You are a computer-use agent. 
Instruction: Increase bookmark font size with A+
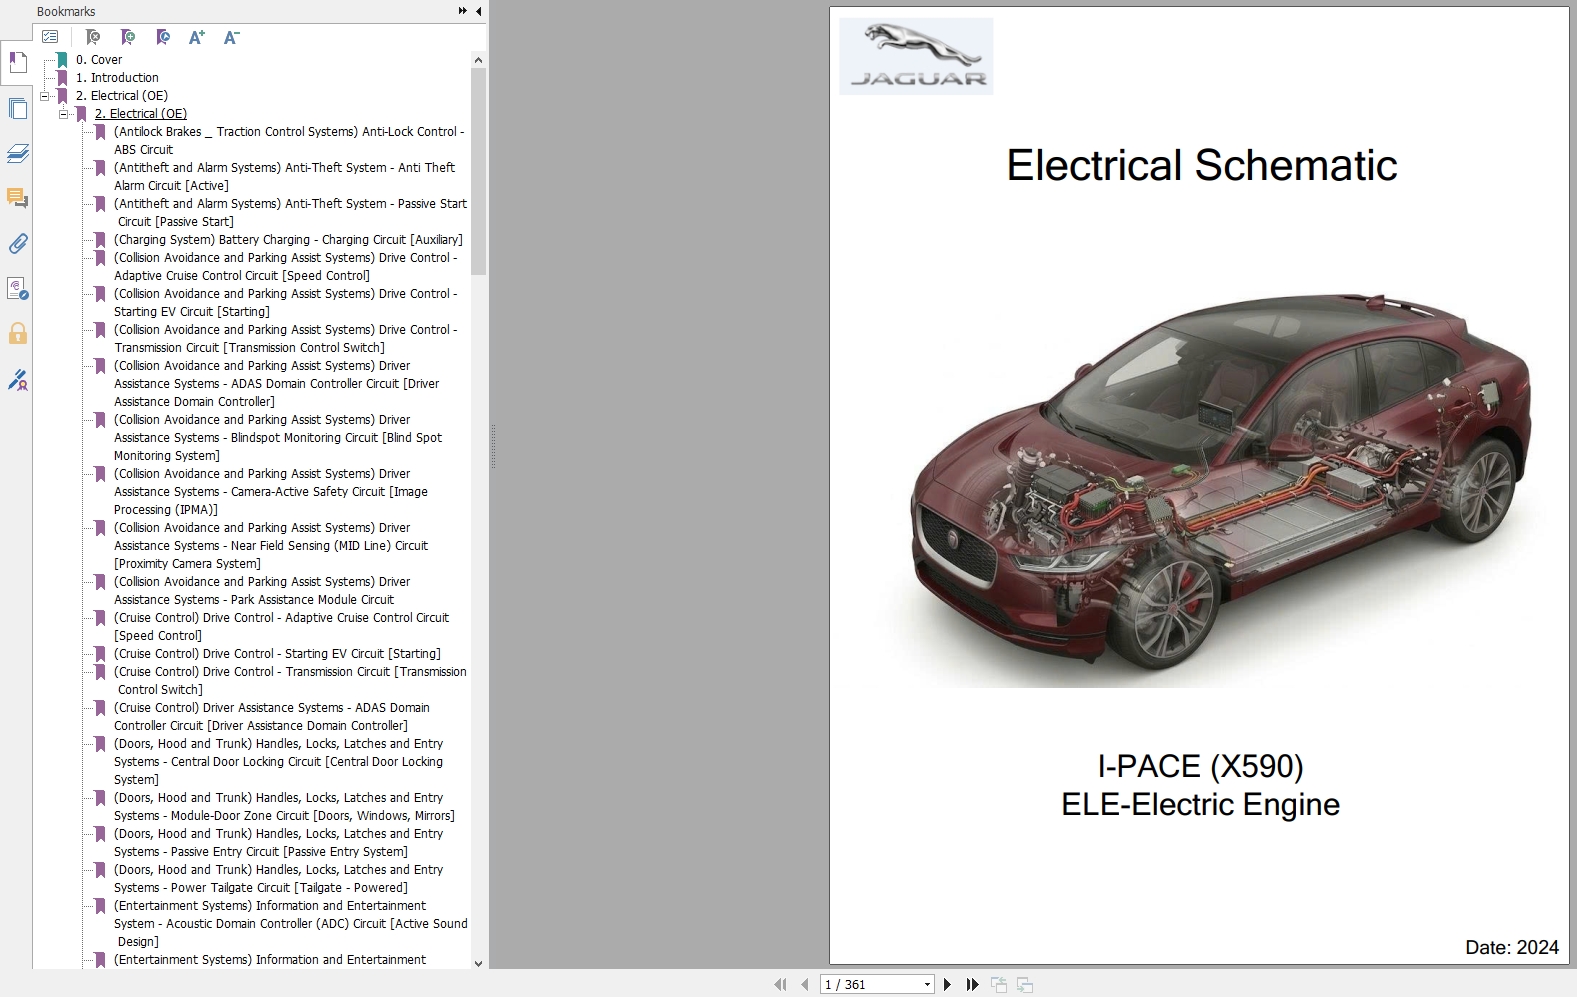point(196,37)
